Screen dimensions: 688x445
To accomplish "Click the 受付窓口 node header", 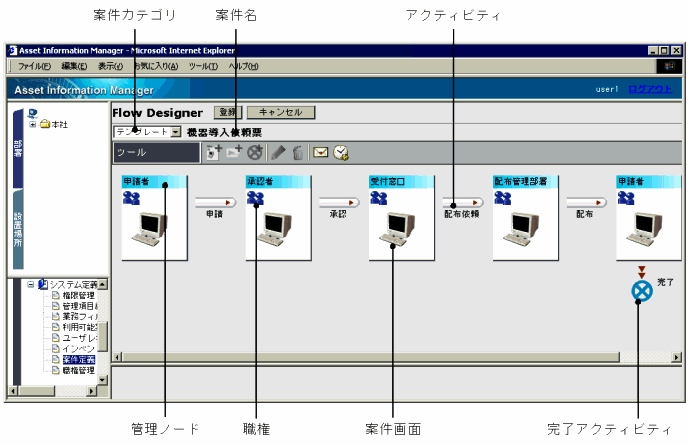I will 402,181.
